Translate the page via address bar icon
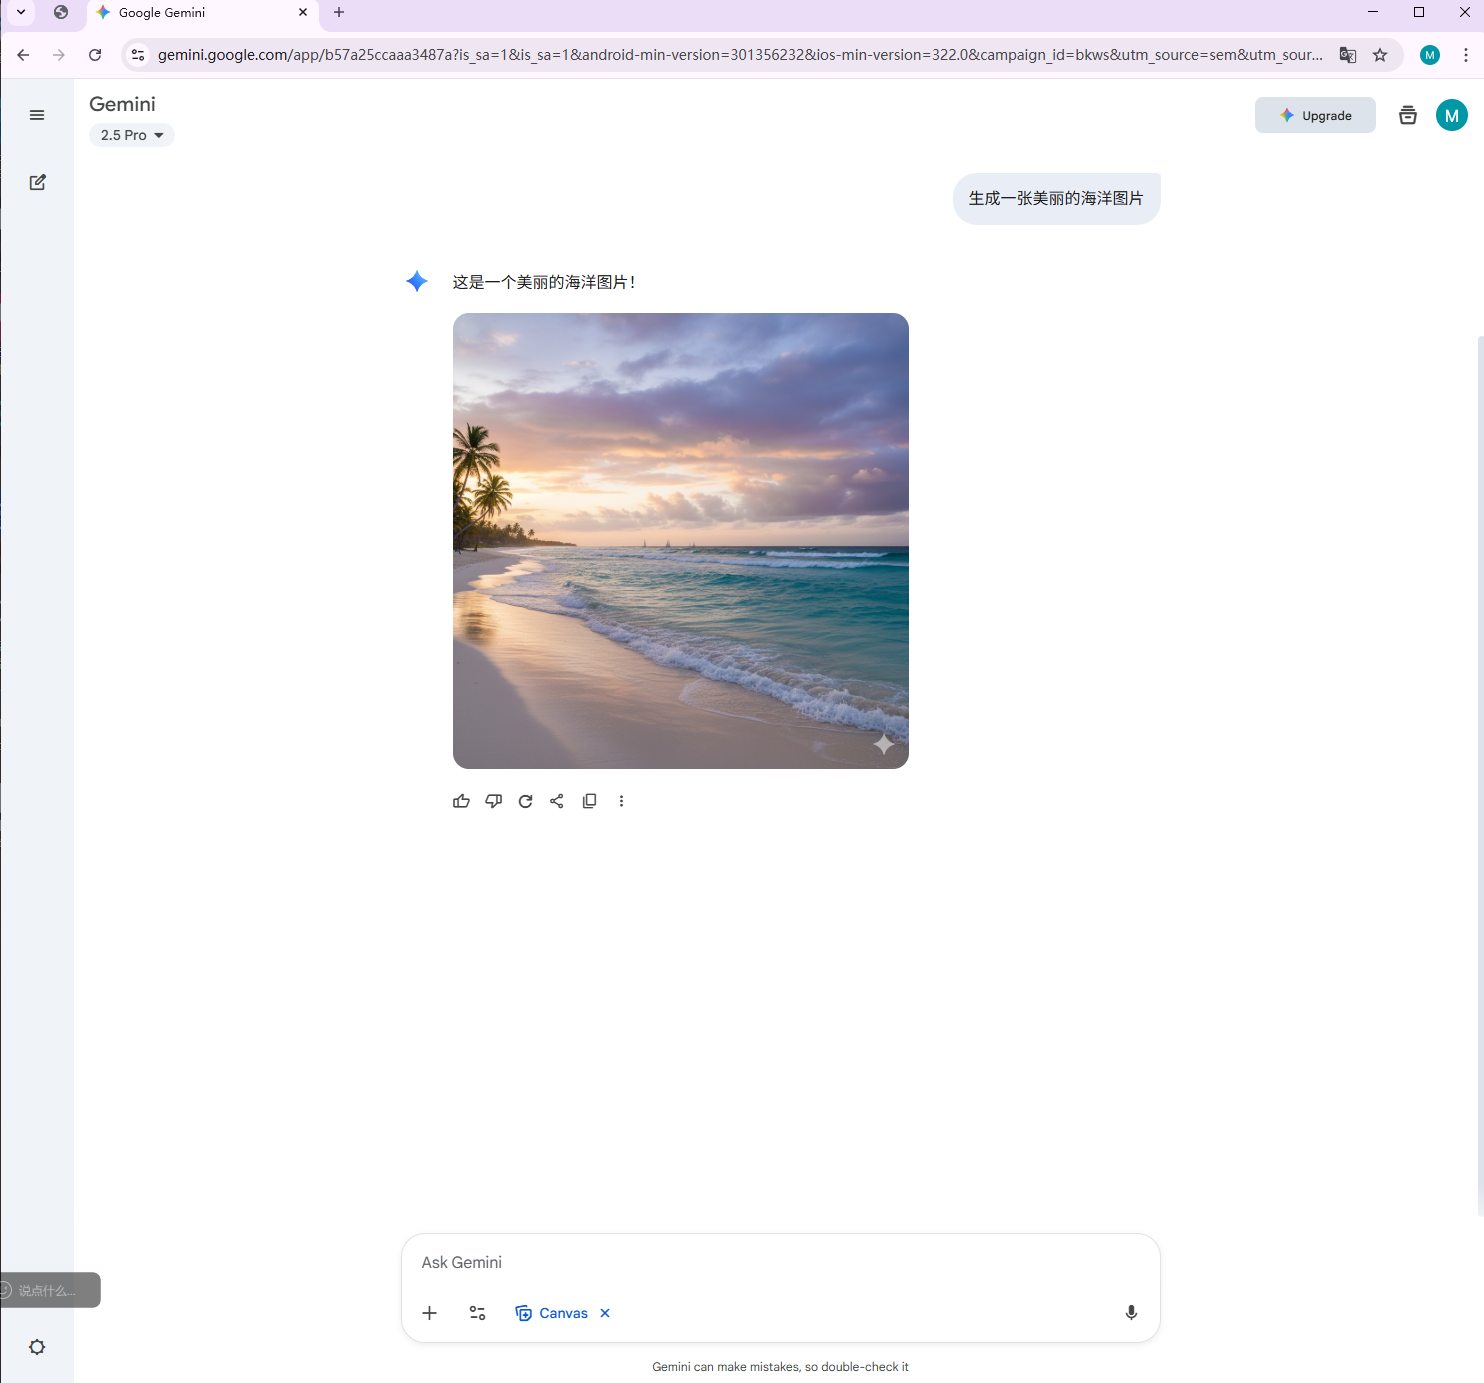The width and height of the screenshot is (1484, 1383). 1347,55
